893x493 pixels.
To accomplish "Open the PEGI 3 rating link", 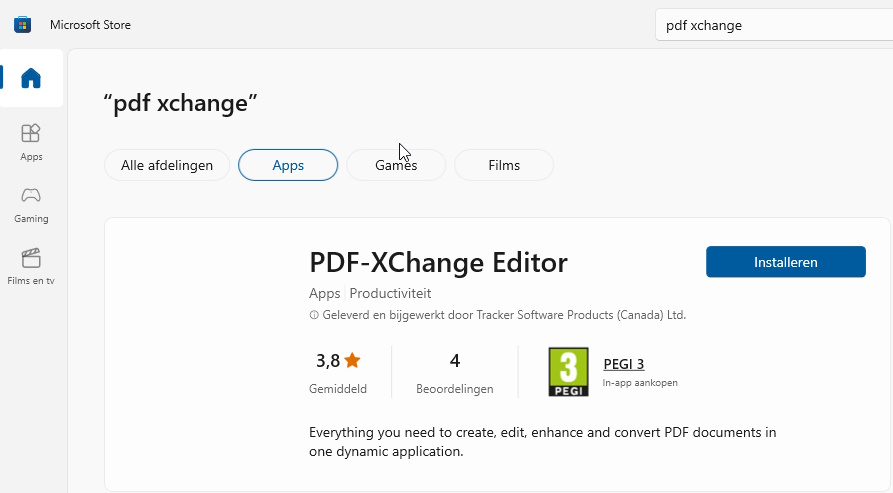I will point(624,364).
